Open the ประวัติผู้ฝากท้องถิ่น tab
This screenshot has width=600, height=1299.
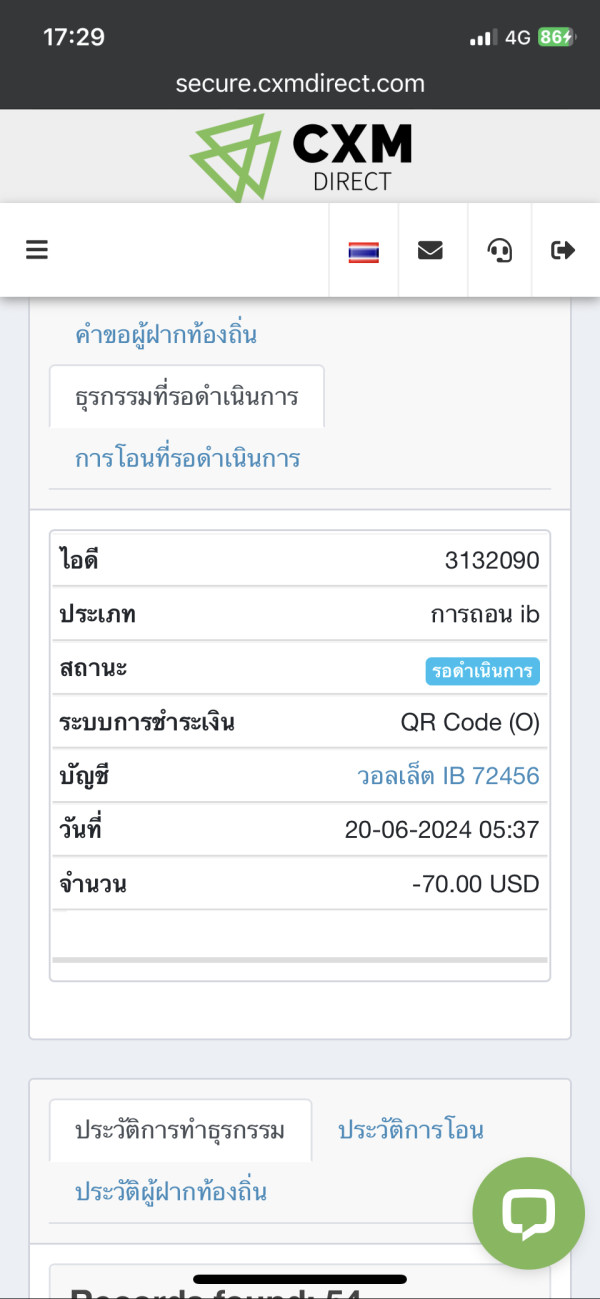[171, 1191]
